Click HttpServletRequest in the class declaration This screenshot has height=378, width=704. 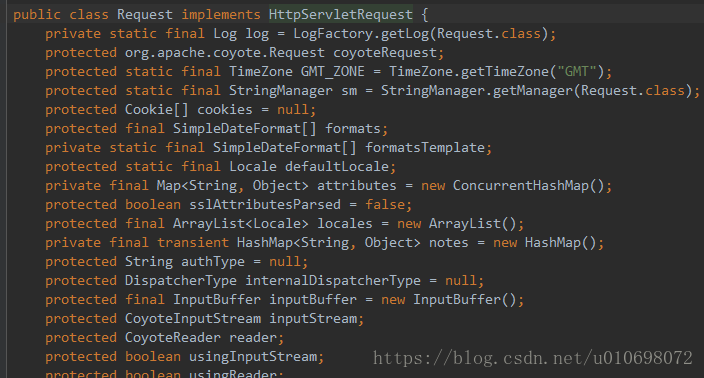340,14
